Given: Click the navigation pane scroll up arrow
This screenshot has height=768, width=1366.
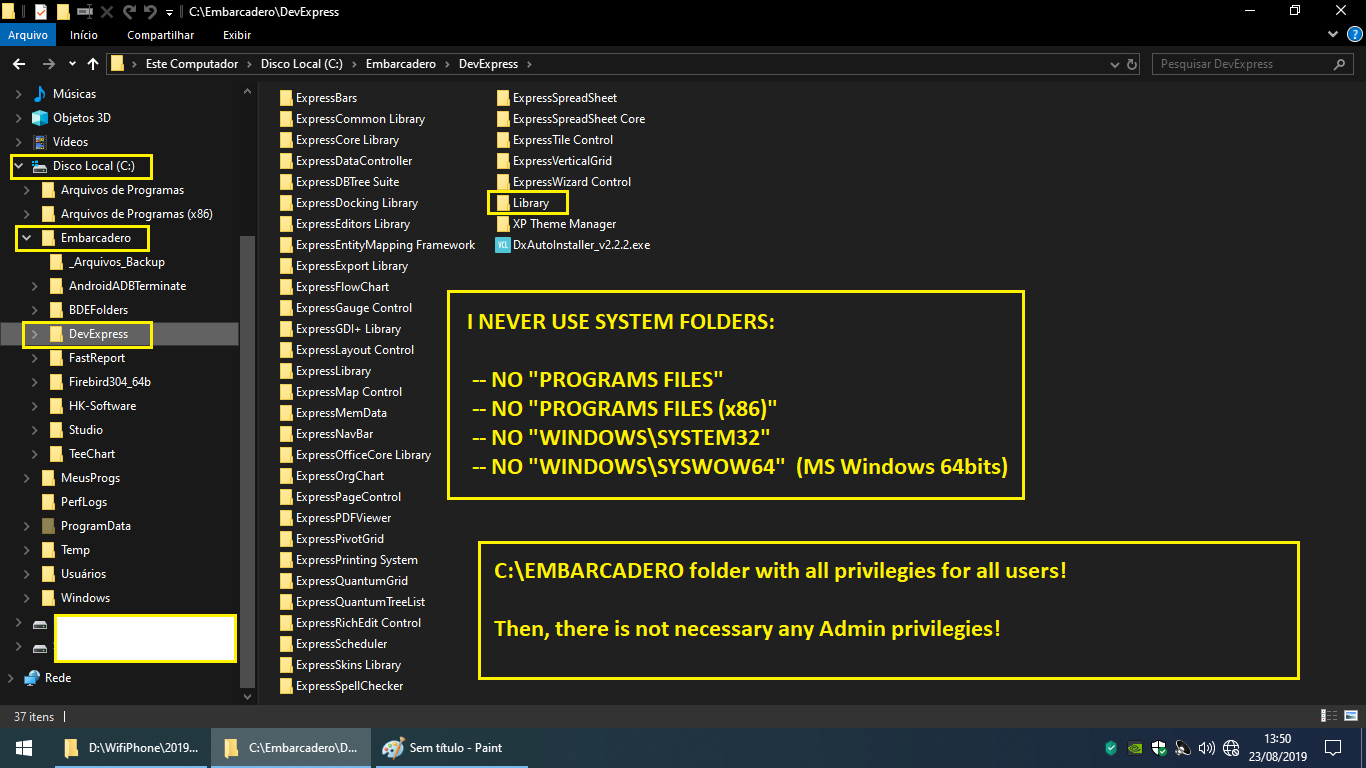Looking at the screenshot, I should [x=248, y=91].
